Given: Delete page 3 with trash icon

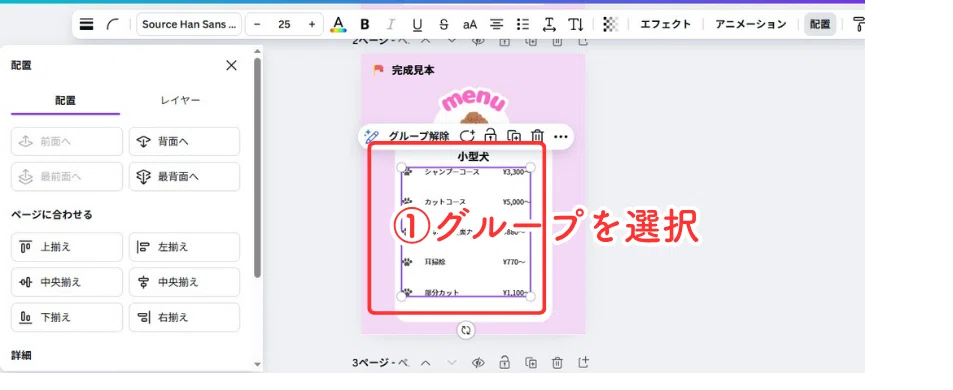Looking at the screenshot, I should [x=557, y=363].
